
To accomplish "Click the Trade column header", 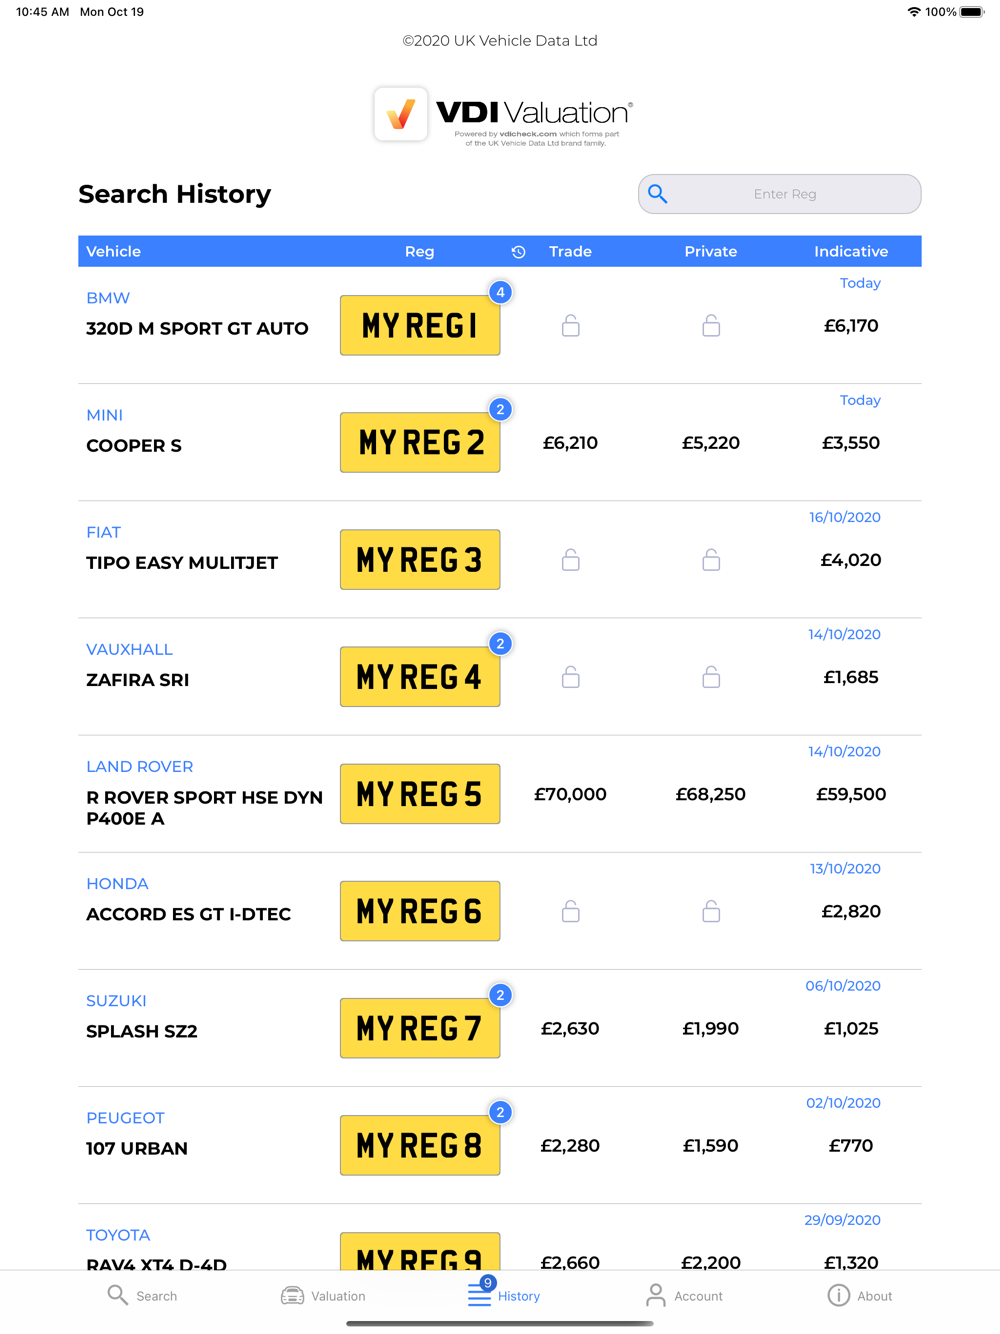I will coord(570,252).
